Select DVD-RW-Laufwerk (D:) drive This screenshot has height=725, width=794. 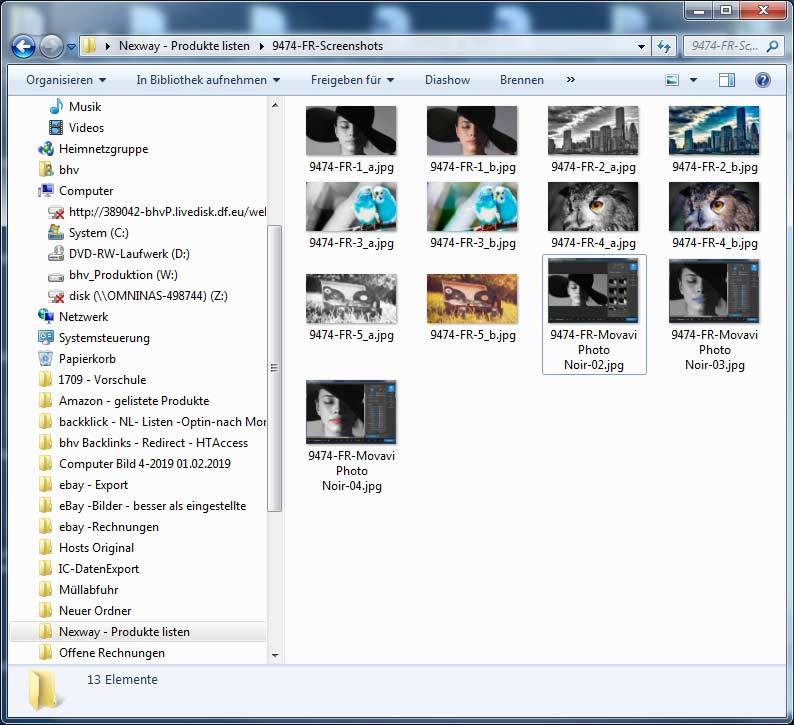[129, 254]
